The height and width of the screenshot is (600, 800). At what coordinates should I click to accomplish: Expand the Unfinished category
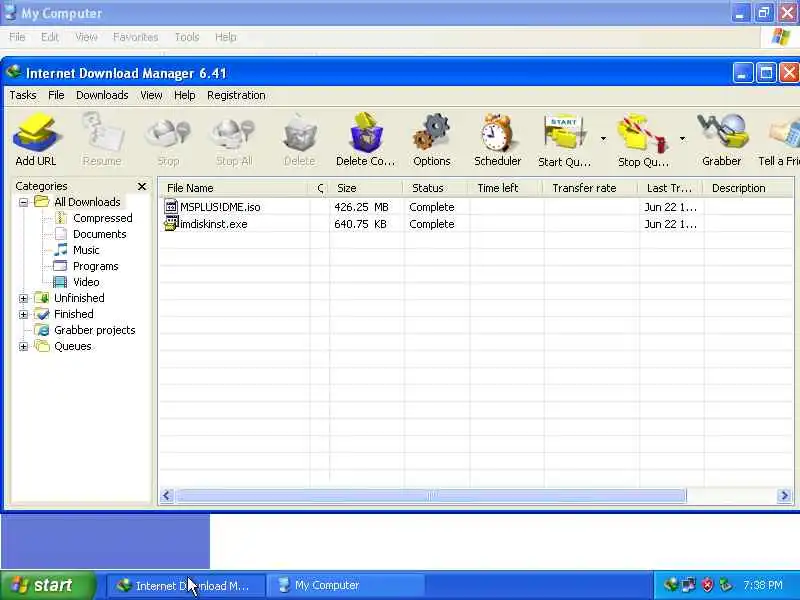point(23,298)
